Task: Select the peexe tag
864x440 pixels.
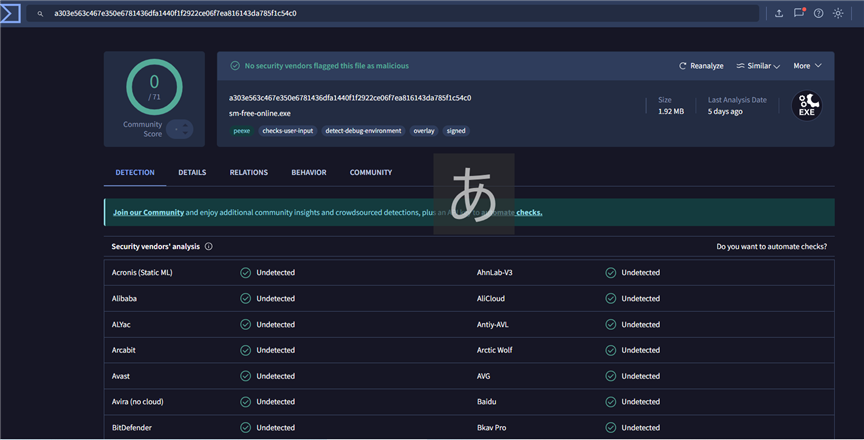Action: tap(241, 131)
